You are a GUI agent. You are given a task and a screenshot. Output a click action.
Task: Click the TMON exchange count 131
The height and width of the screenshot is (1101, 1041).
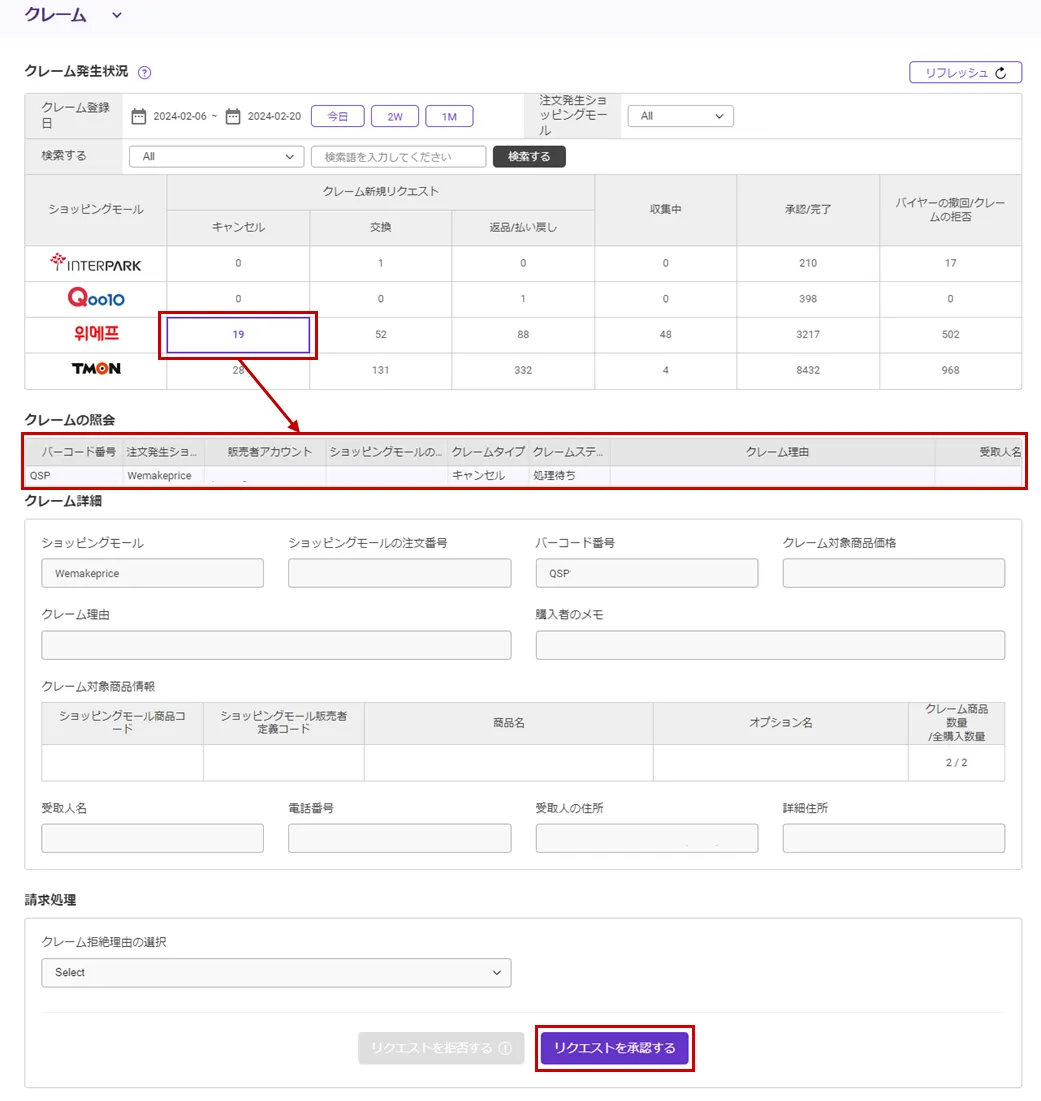(x=380, y=370)
